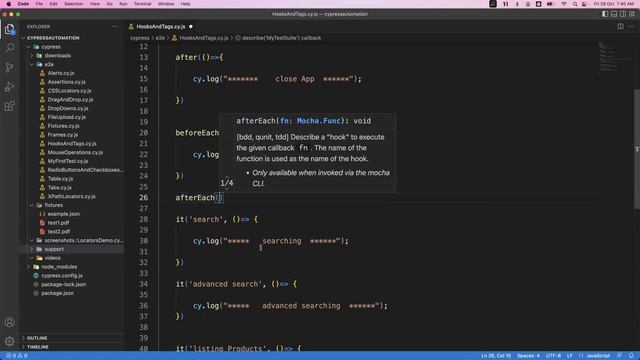Open Wi-Fi status menu
640x360 pixels.
[564, 4]
